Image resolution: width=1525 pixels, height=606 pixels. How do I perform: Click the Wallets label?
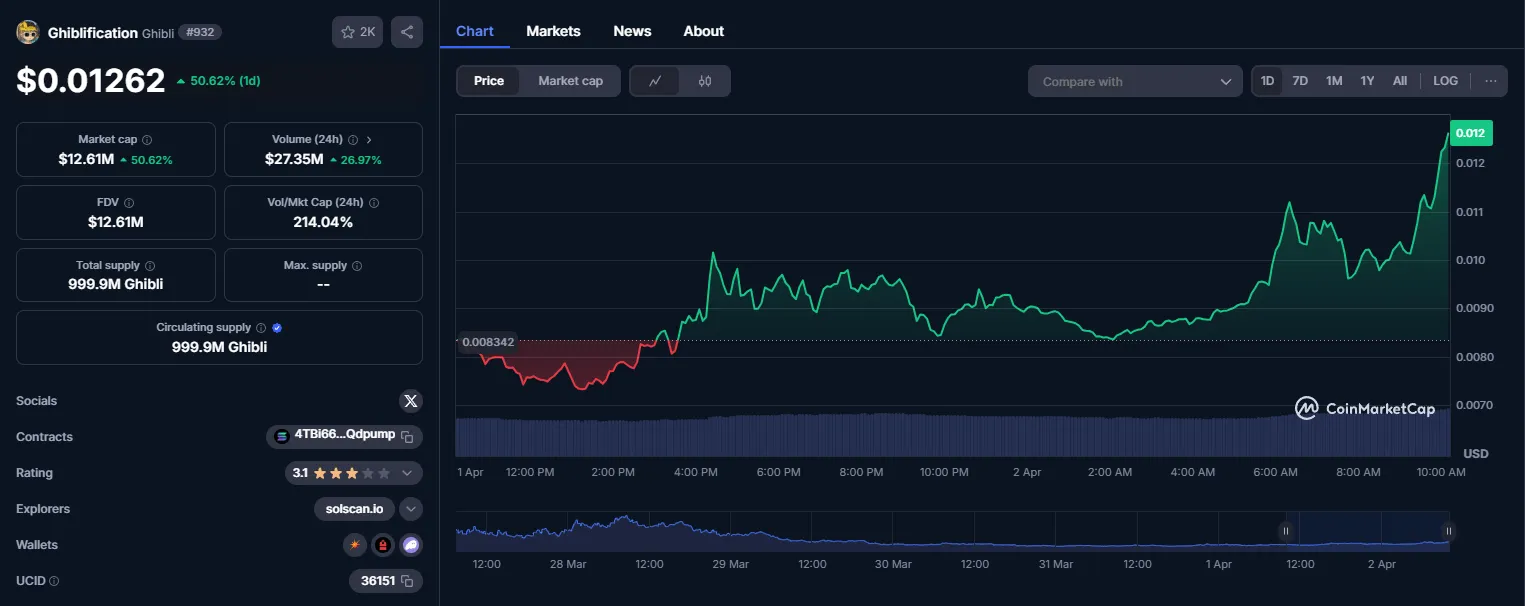pyautogui.click(x=37, y=545)
